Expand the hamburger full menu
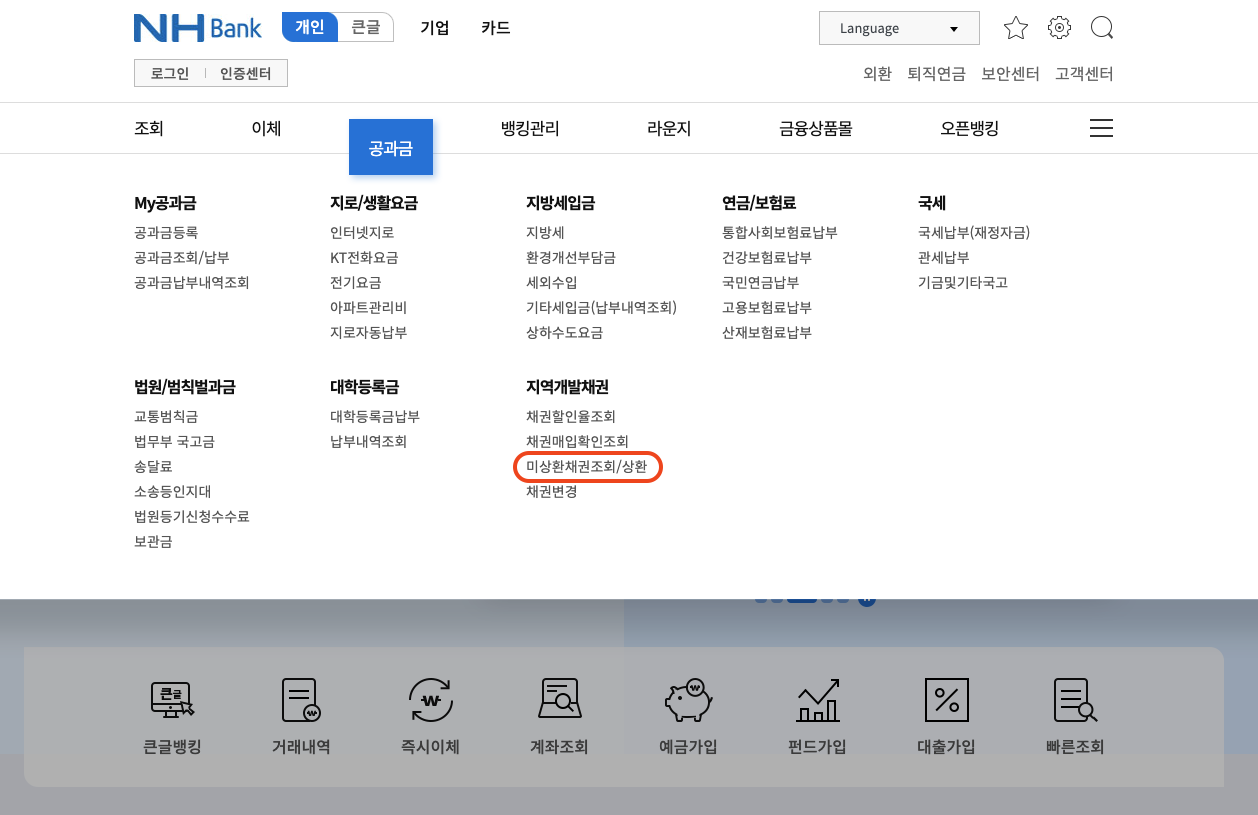 1100,128
